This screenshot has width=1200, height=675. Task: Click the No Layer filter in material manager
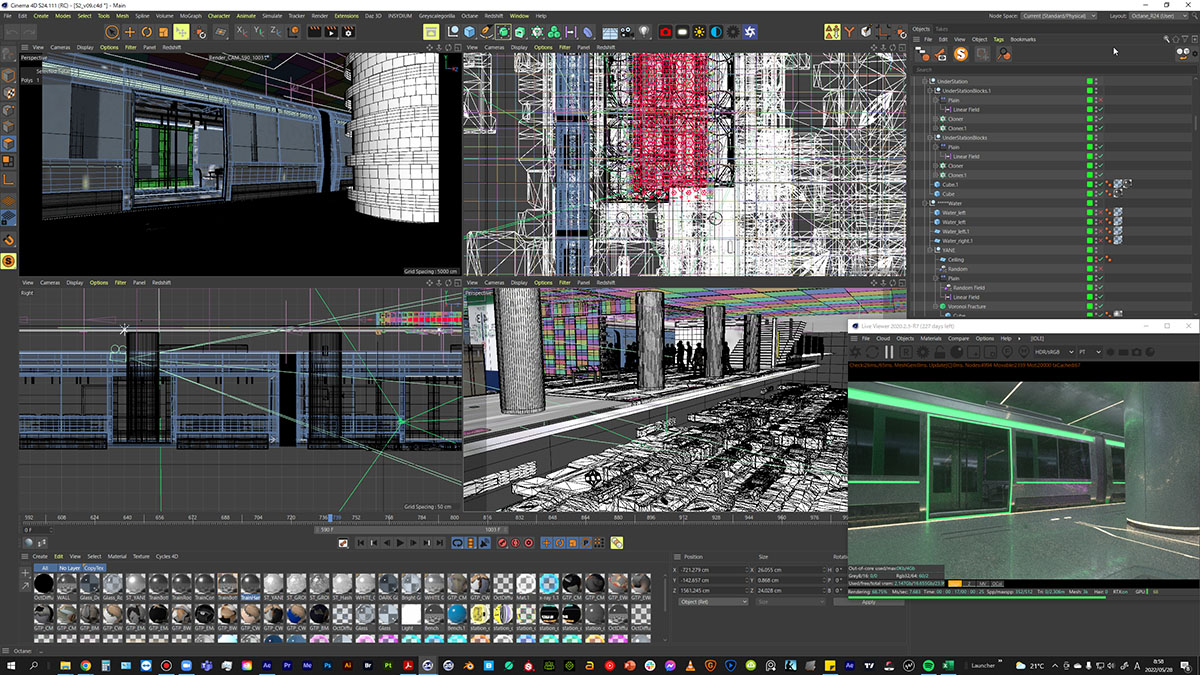point(69,568)
